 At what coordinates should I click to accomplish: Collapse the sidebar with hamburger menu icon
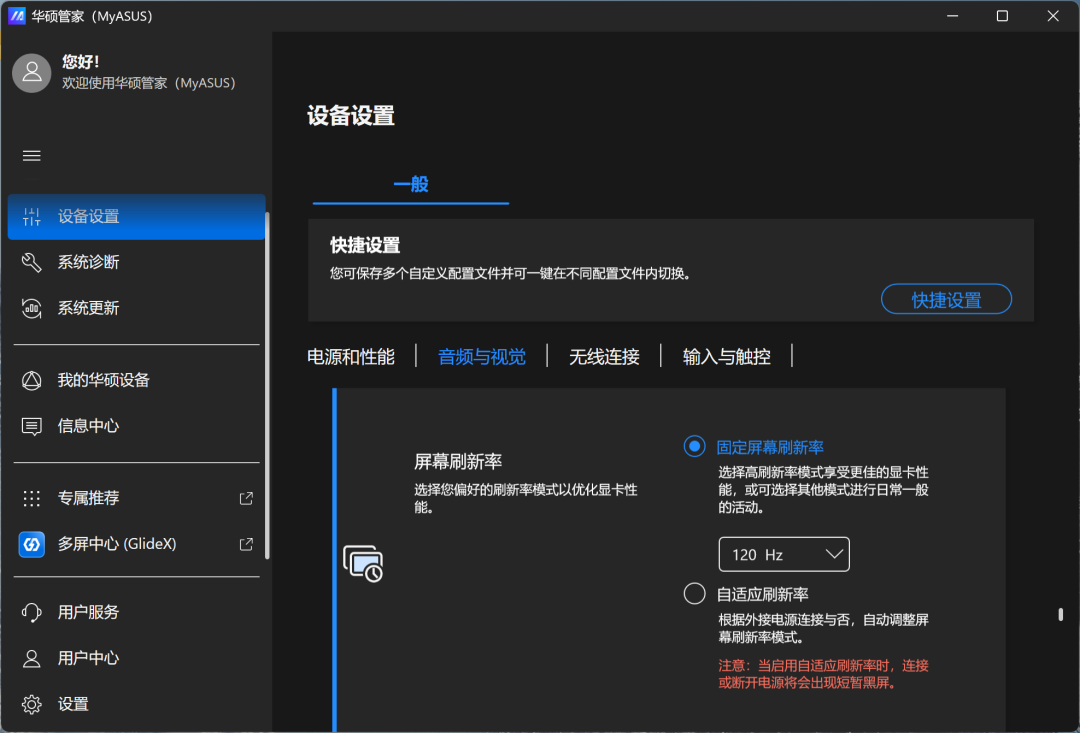(32, 156)
